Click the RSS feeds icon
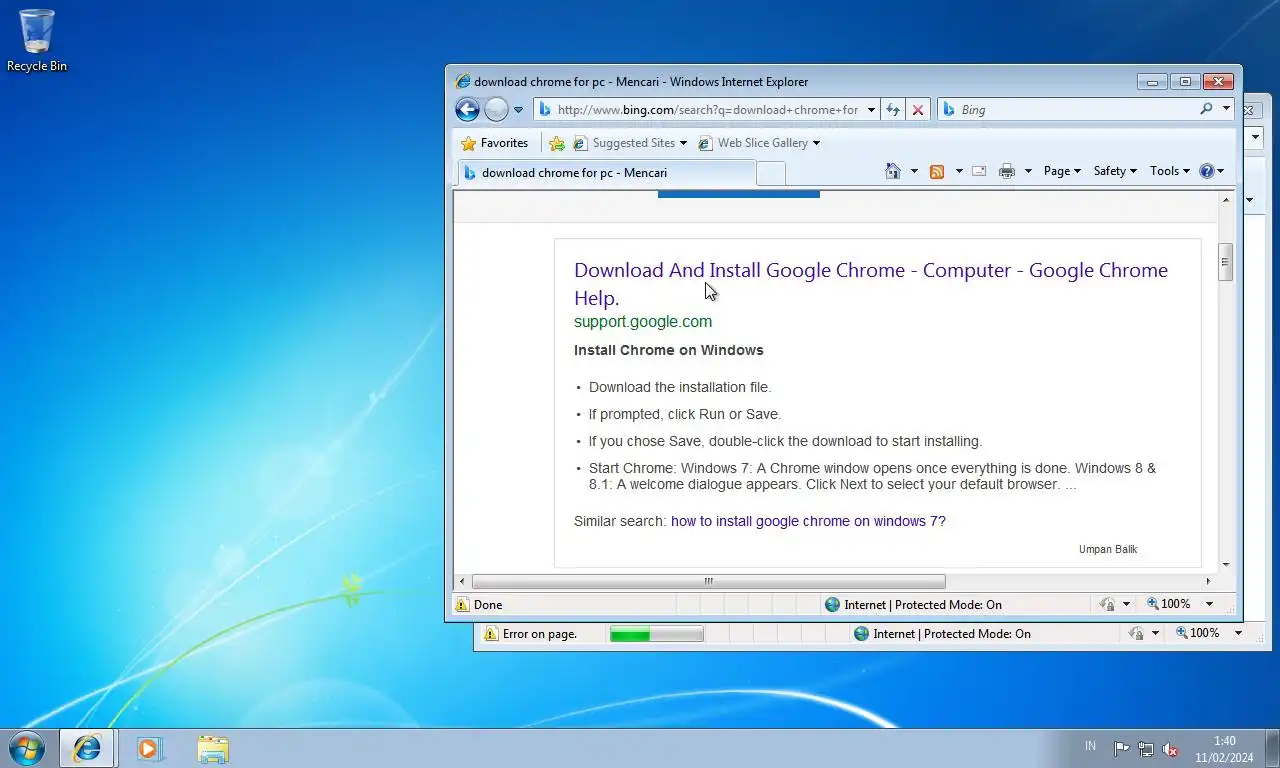 tap(937, 171)
